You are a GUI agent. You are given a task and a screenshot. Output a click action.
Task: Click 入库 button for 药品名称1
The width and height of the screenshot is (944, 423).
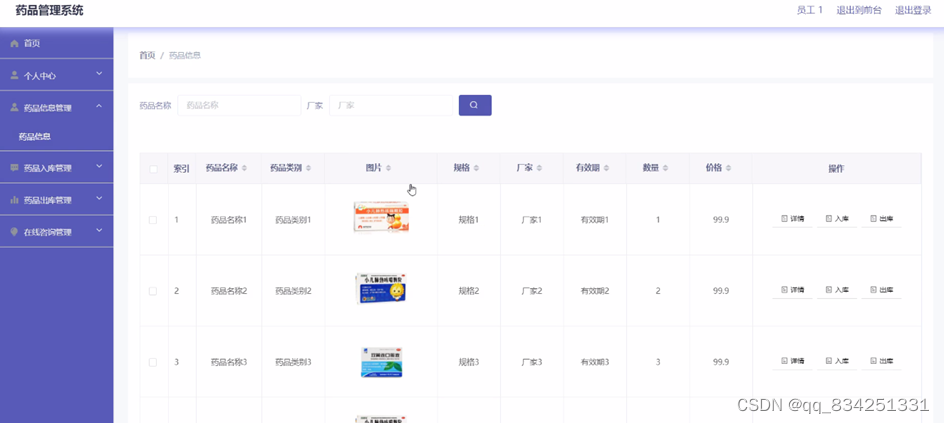(x=837, y=219)
